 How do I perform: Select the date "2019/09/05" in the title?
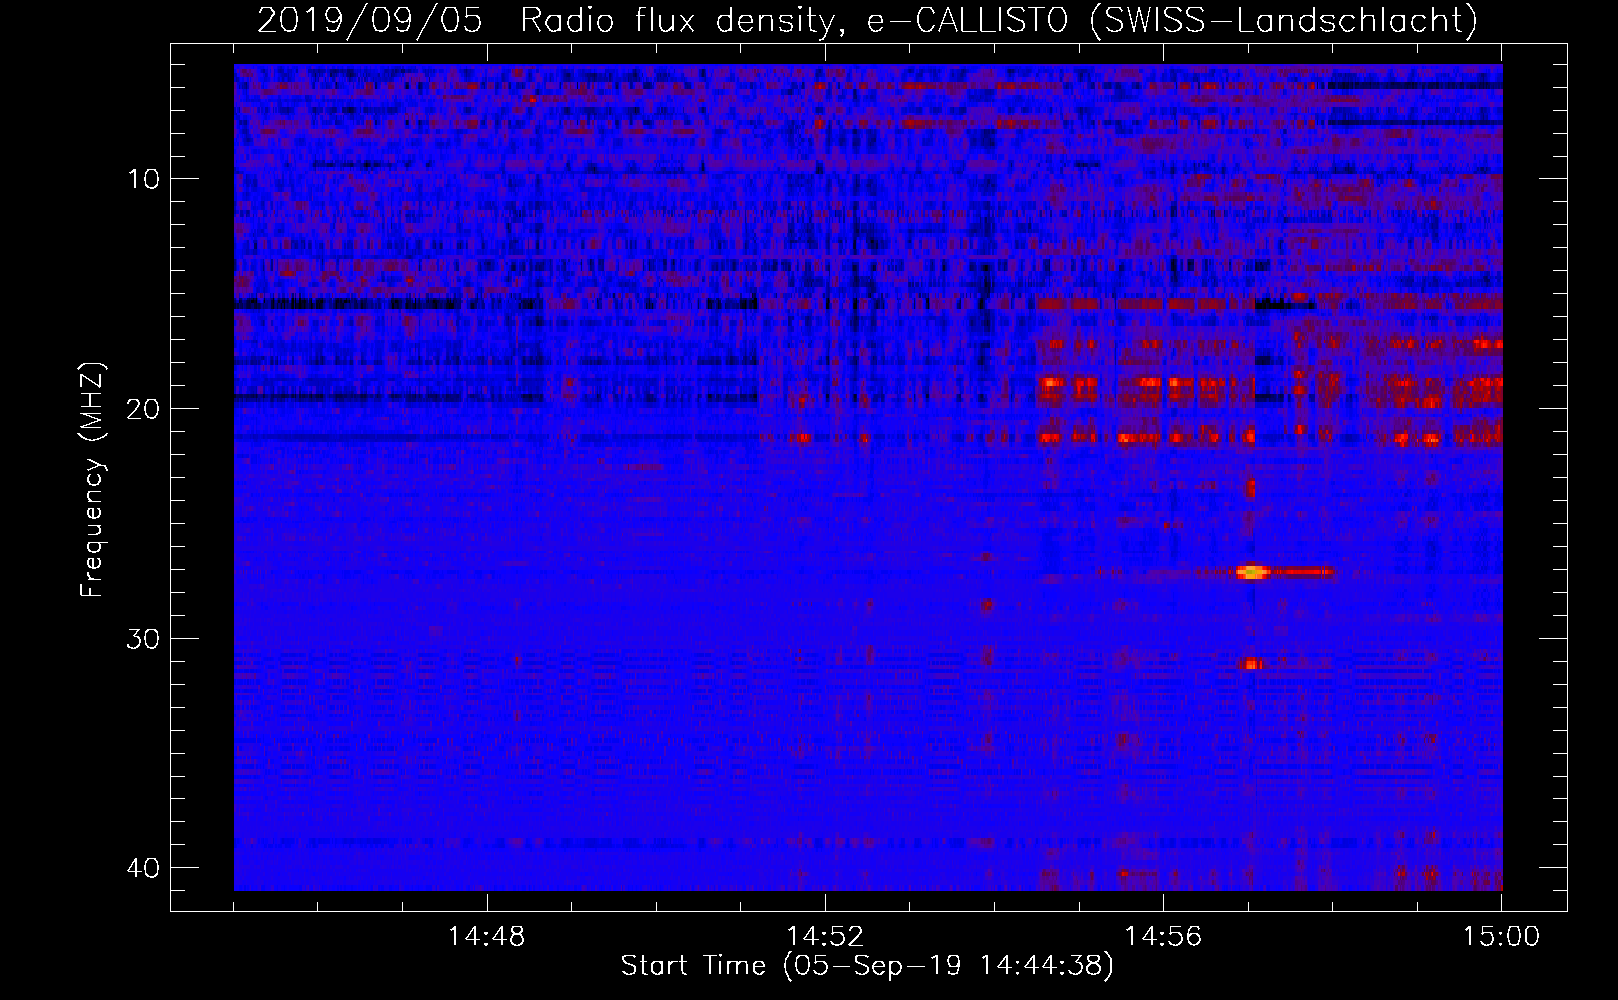(x=372, y=20)
